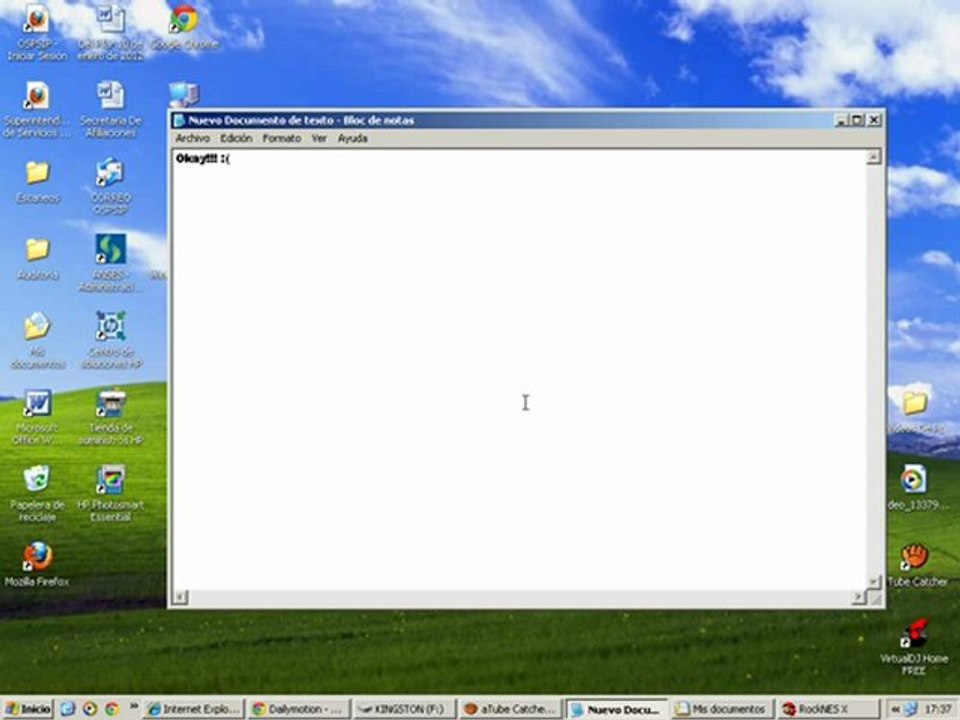Select the HP Photosmart Essential icon
Screen dimensions: 960x720
(111, 493)
